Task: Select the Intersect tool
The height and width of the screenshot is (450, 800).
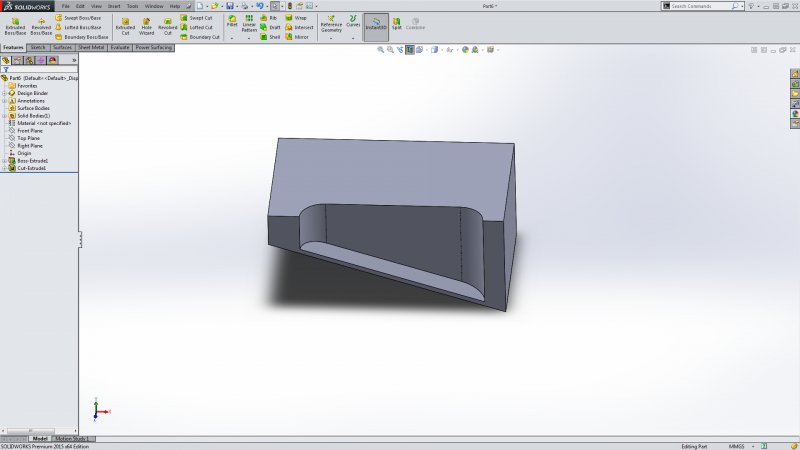Action: [299, 28]
